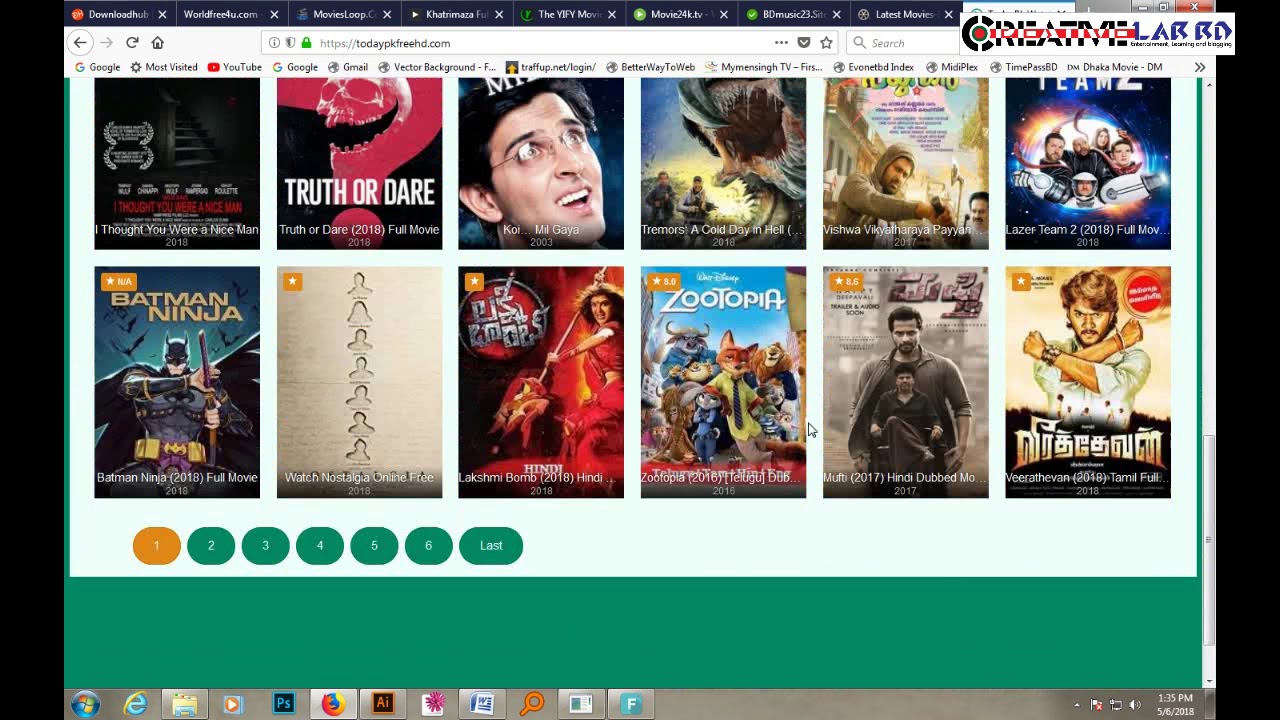Screen dimensions: 1280x720
Task: Open the Mufti (2017) movie poster
Action: tap(905, 382)
